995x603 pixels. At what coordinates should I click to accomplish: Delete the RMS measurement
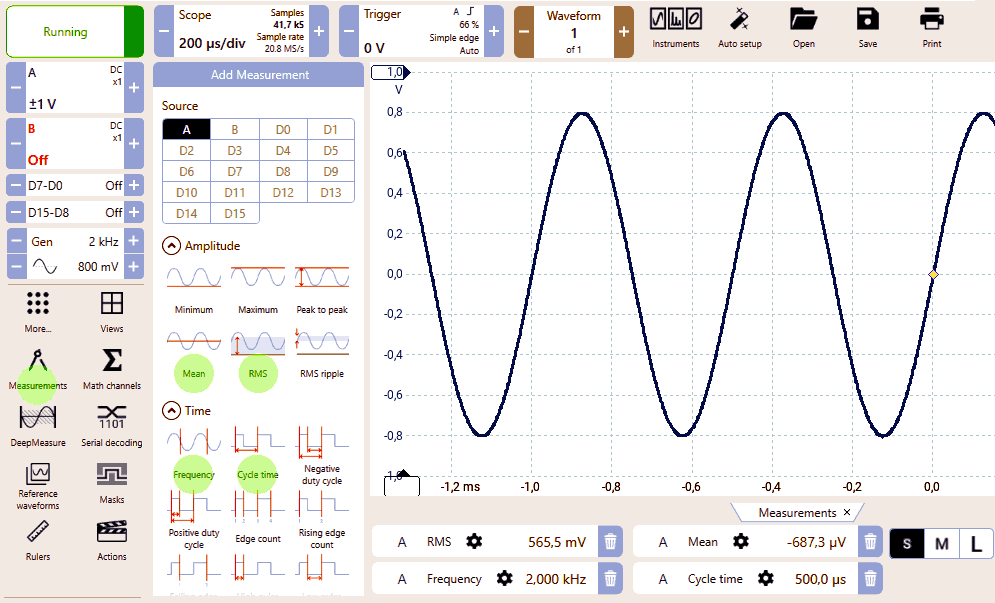(610, 541)
